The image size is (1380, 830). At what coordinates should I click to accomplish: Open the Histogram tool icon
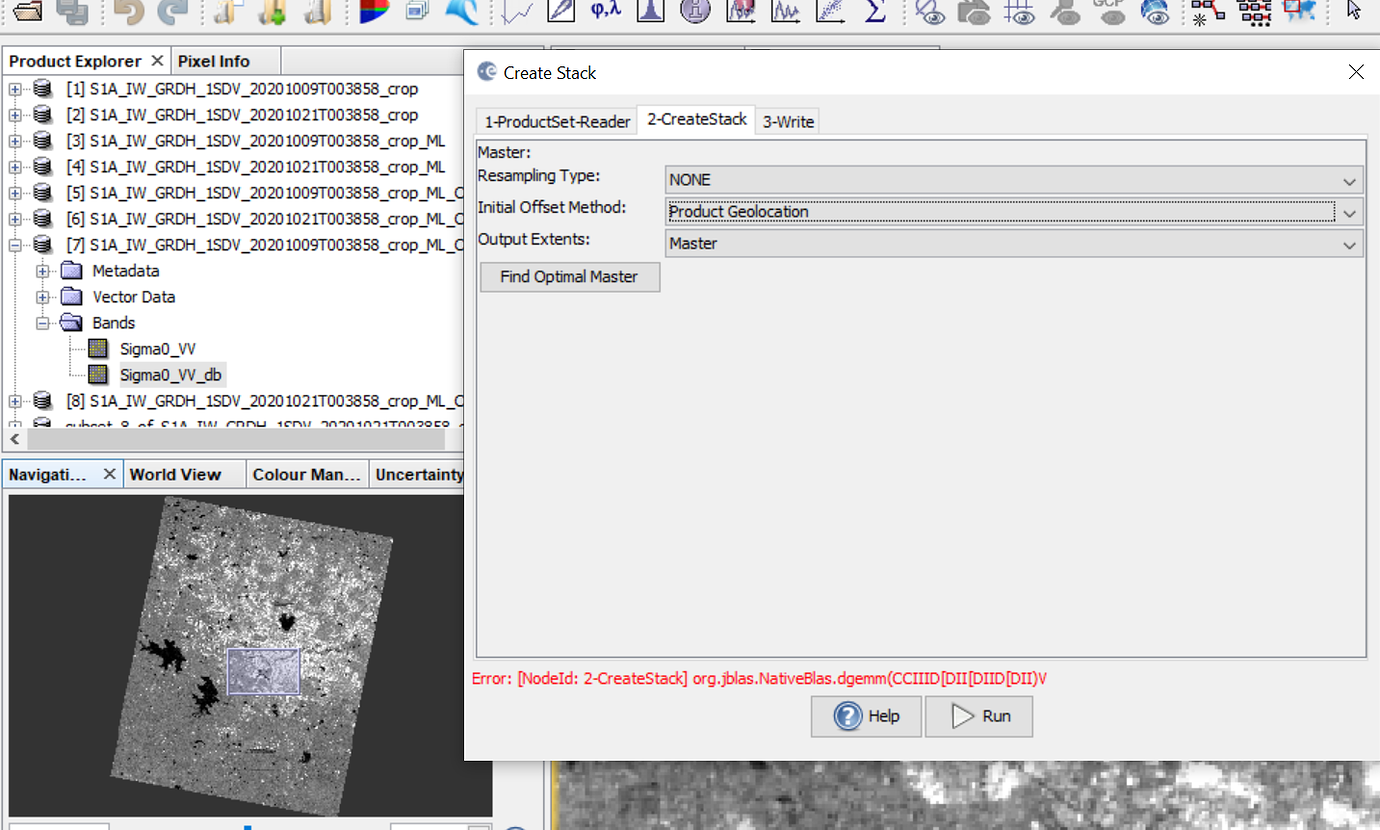[651, 10]
